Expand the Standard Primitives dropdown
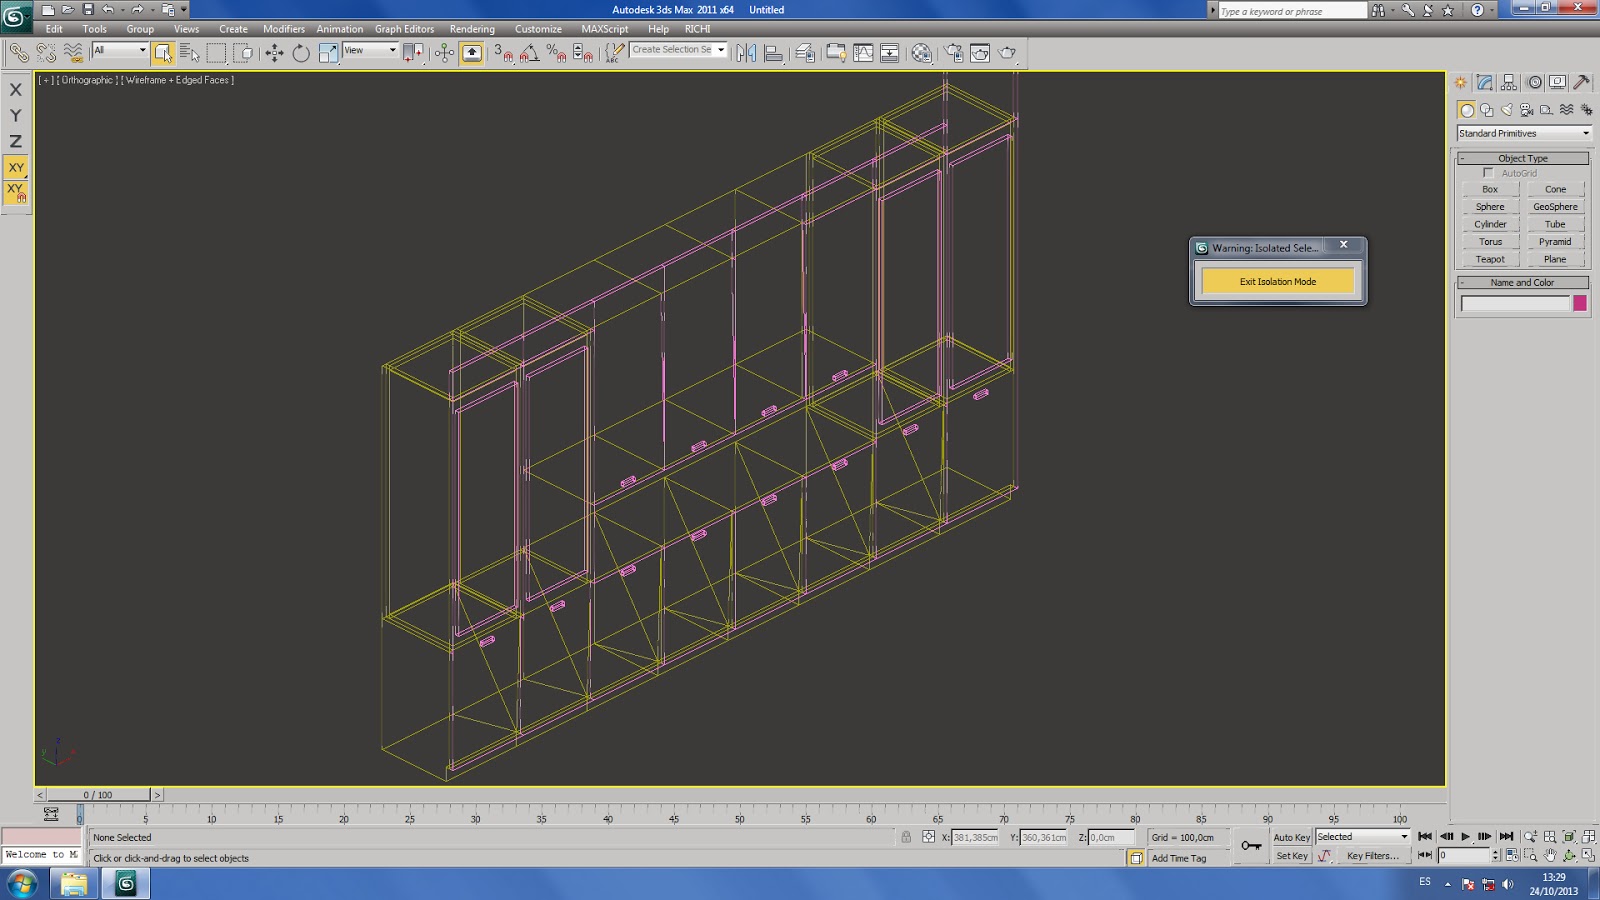The height and width of the screenshot is (900, 1600). 1523,133
